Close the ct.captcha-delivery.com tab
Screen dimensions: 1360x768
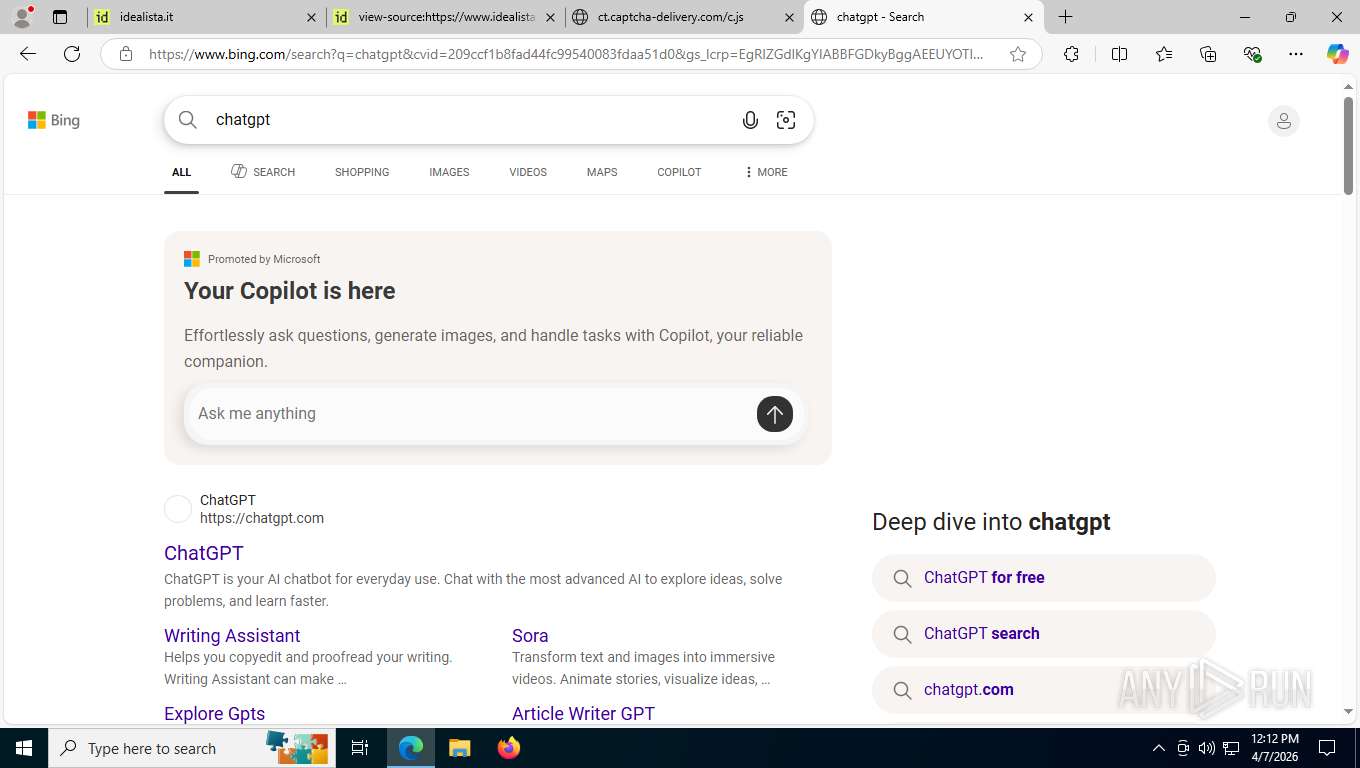(789, 17)
